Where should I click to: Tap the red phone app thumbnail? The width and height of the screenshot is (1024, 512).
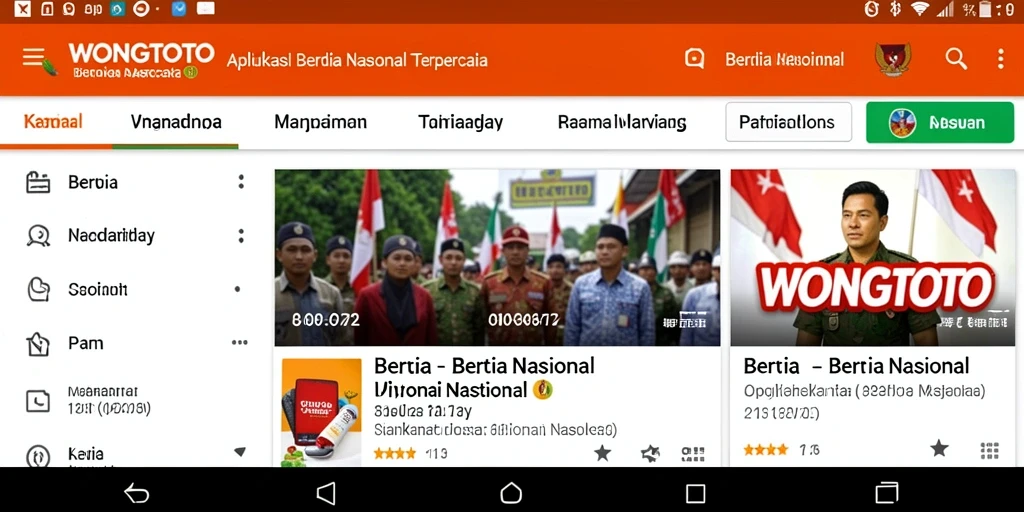tap(321, 412)
